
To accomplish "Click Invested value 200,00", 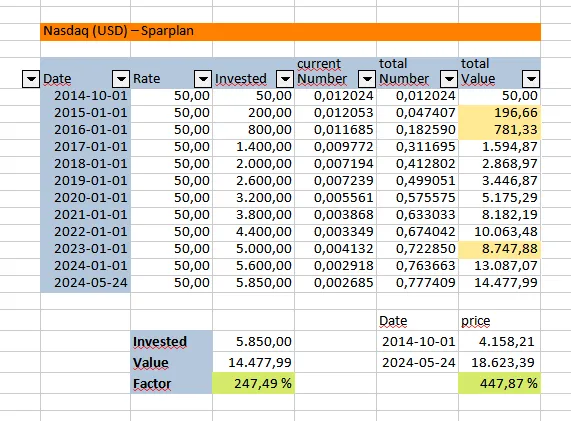I will click(x=253, y=113).
